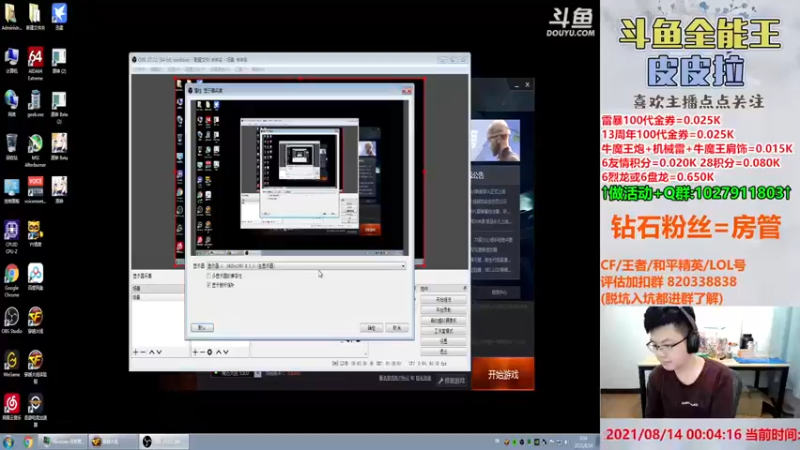
Task: Move the scene up with the arrow
Action: click(152, 352)
